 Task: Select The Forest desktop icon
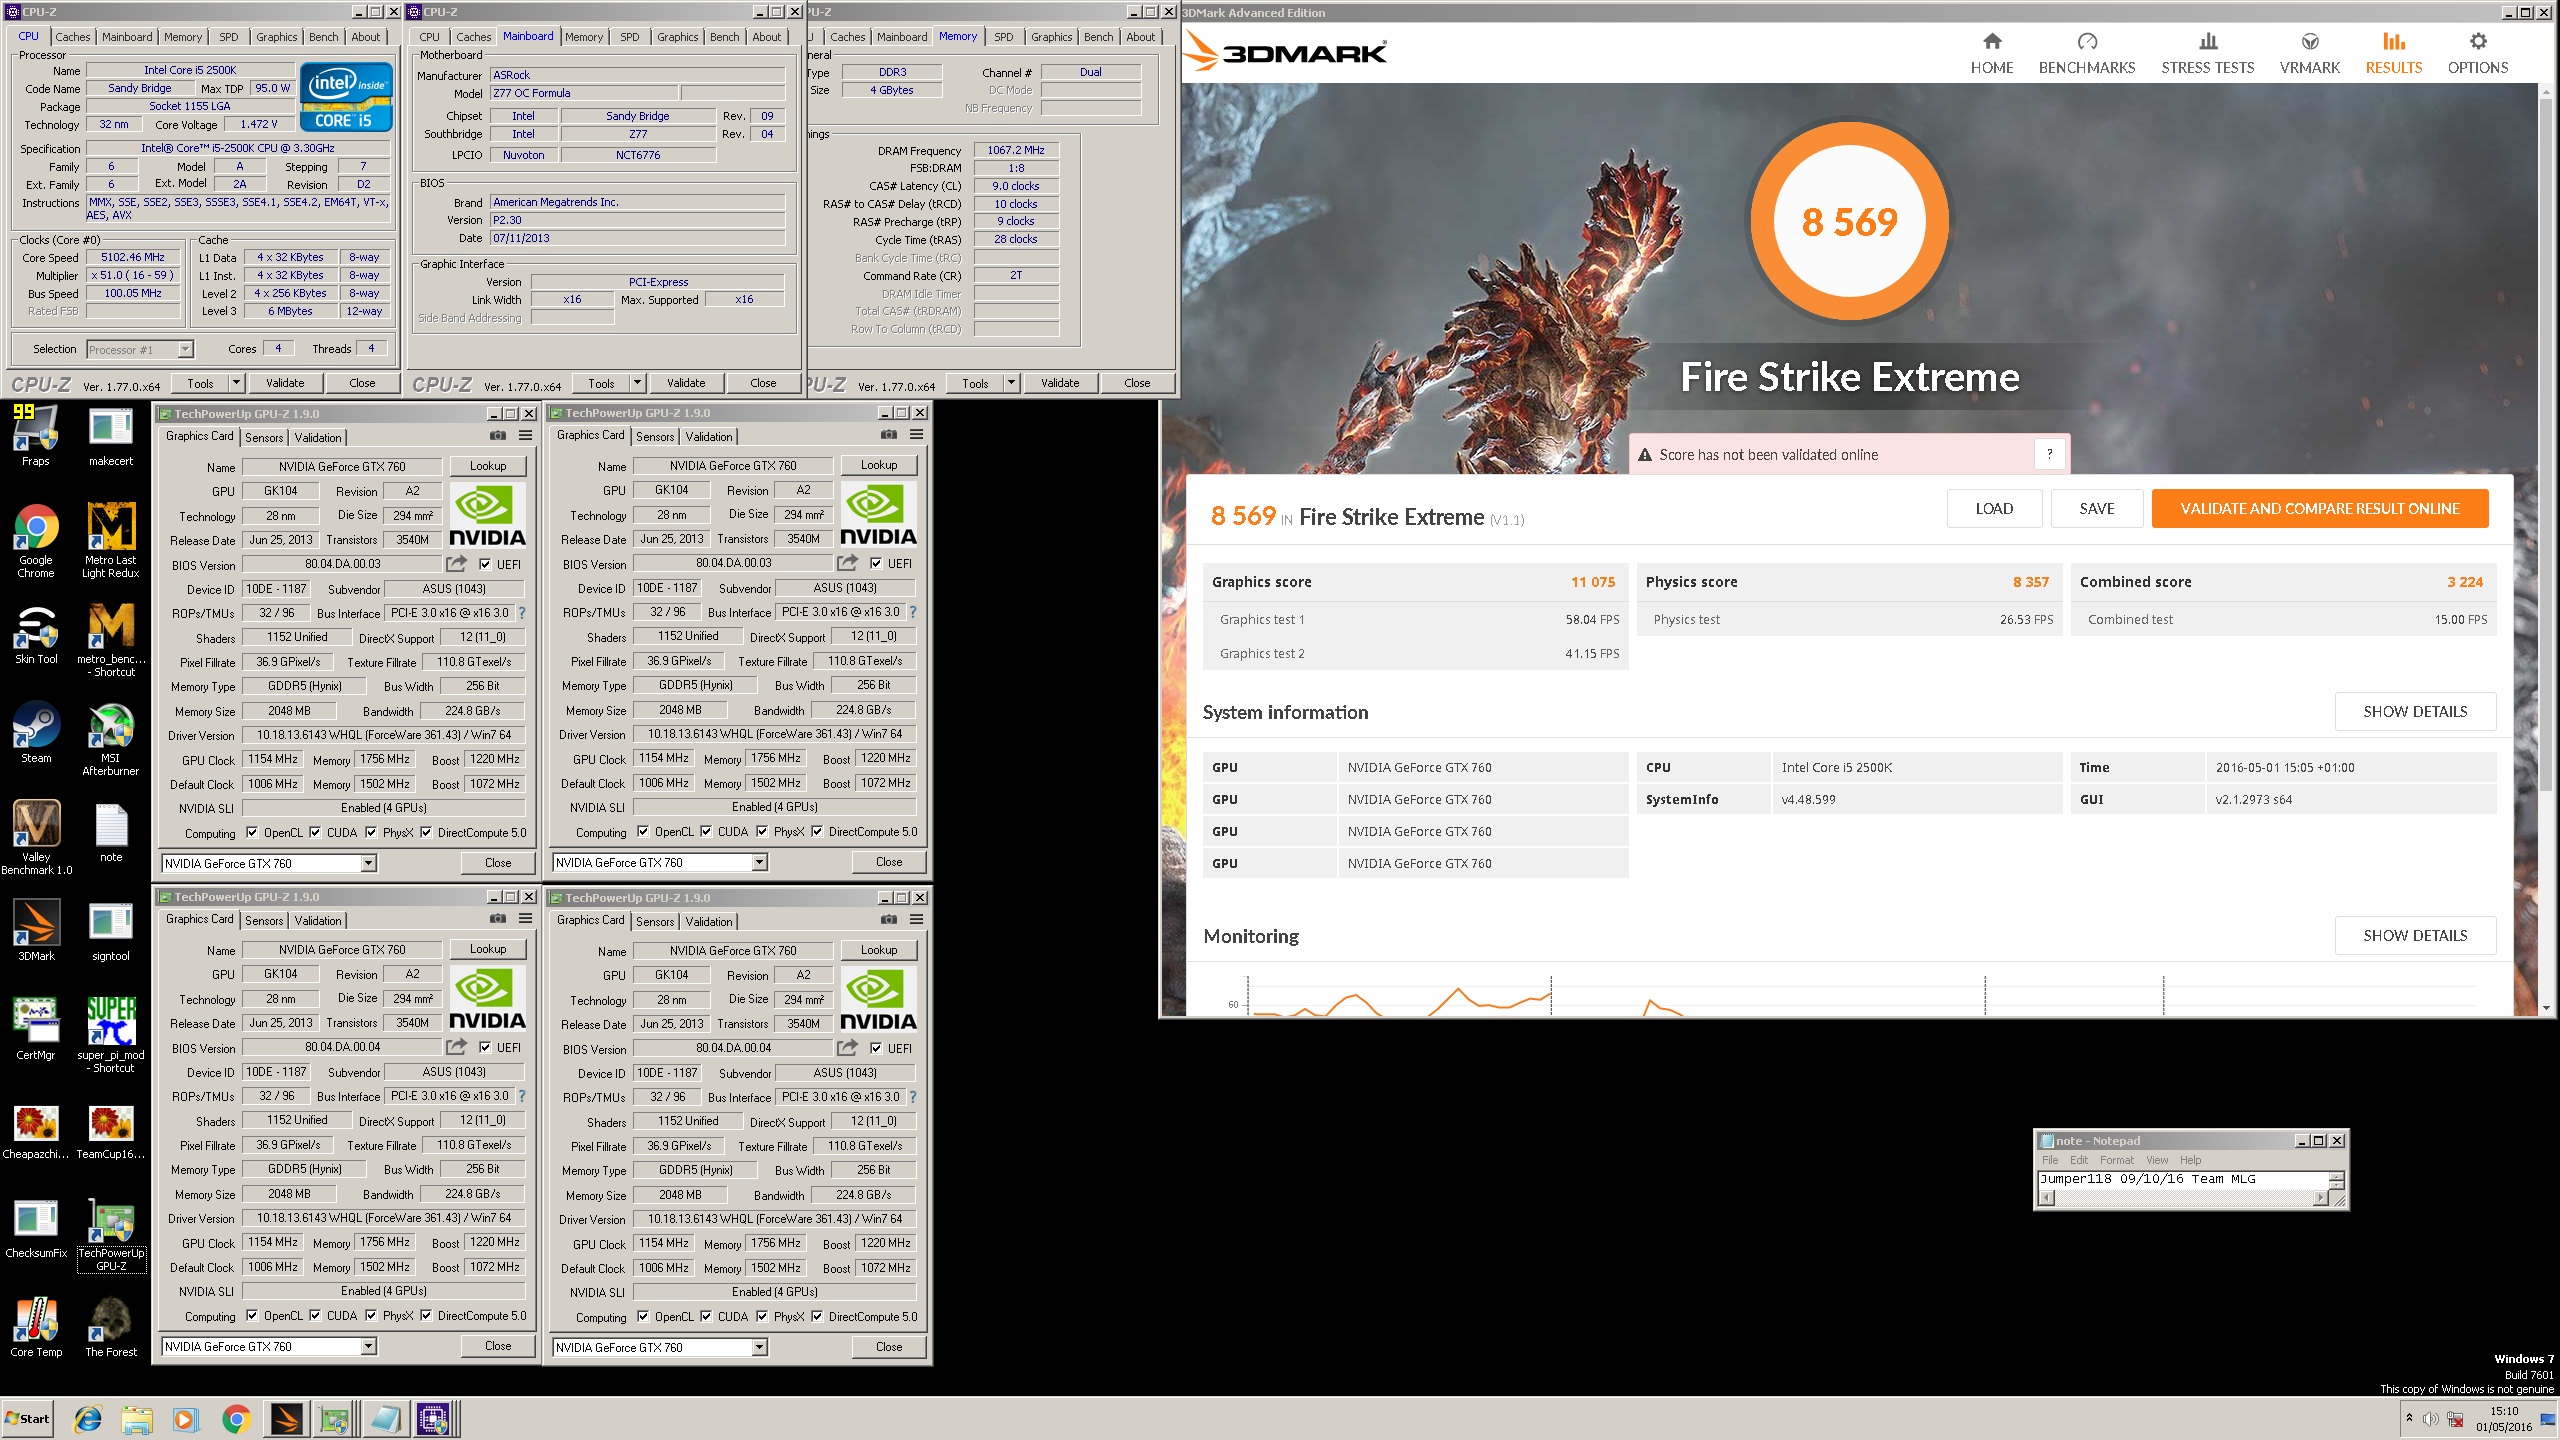click(111, 1327)
